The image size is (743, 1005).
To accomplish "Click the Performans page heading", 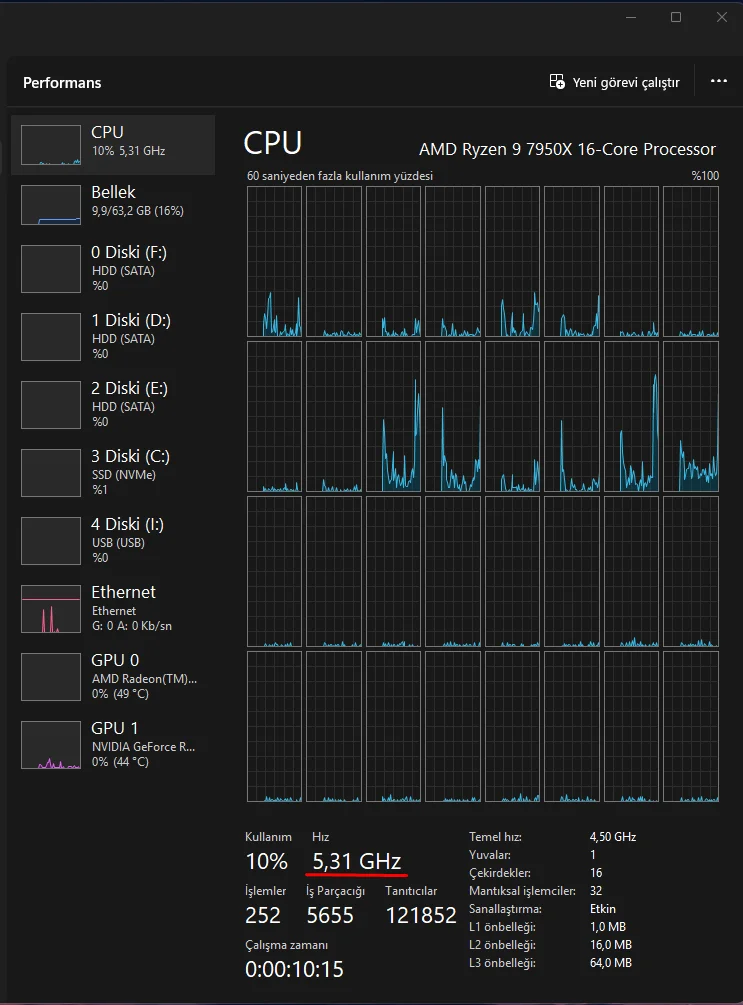I will point(62,83).
